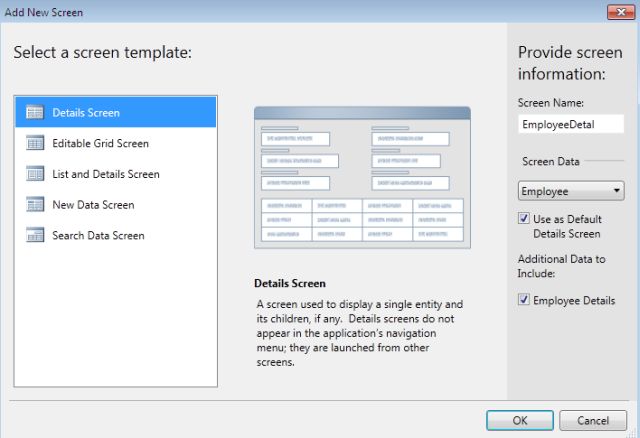Toggle Use as Default Details Screen checkbox
Screen dimensions: 640x438
tap(524, 218)
